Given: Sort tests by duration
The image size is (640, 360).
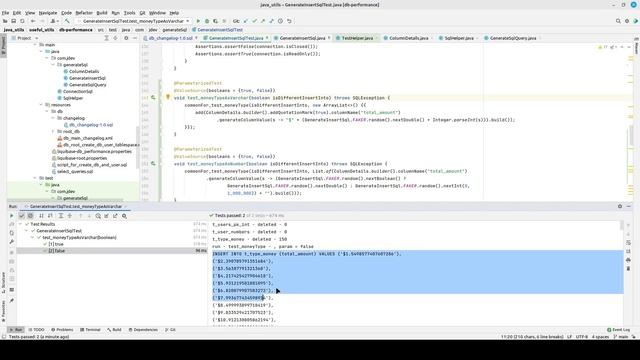Looking at the screenshot, I should [x=50, y=216].
